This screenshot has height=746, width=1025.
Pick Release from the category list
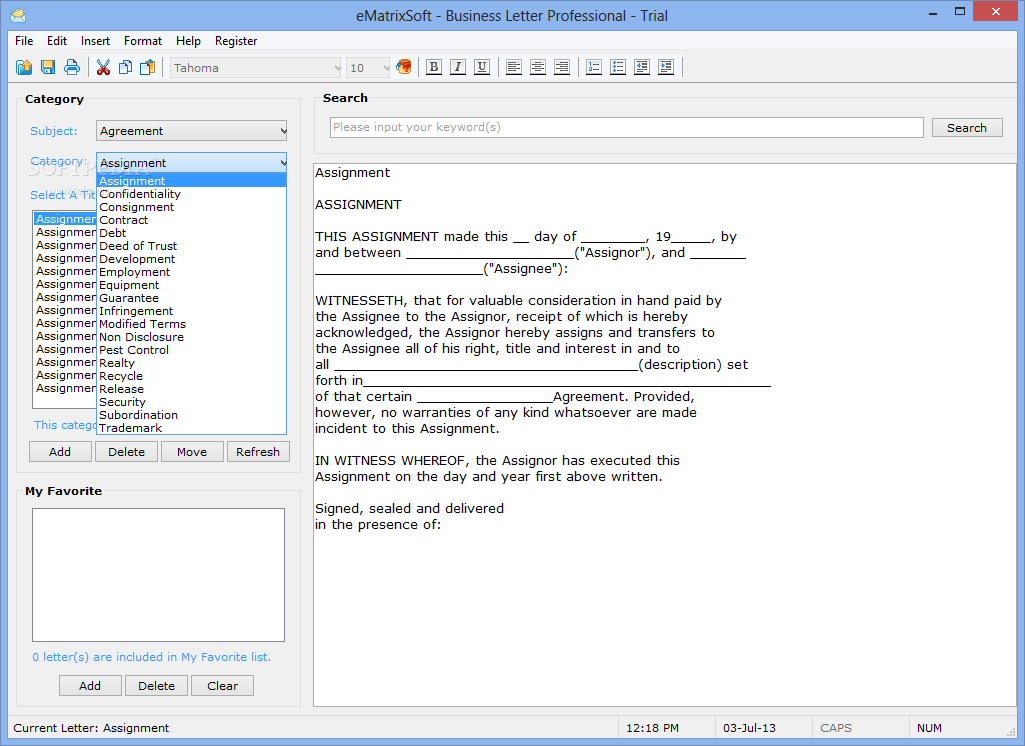192,389
